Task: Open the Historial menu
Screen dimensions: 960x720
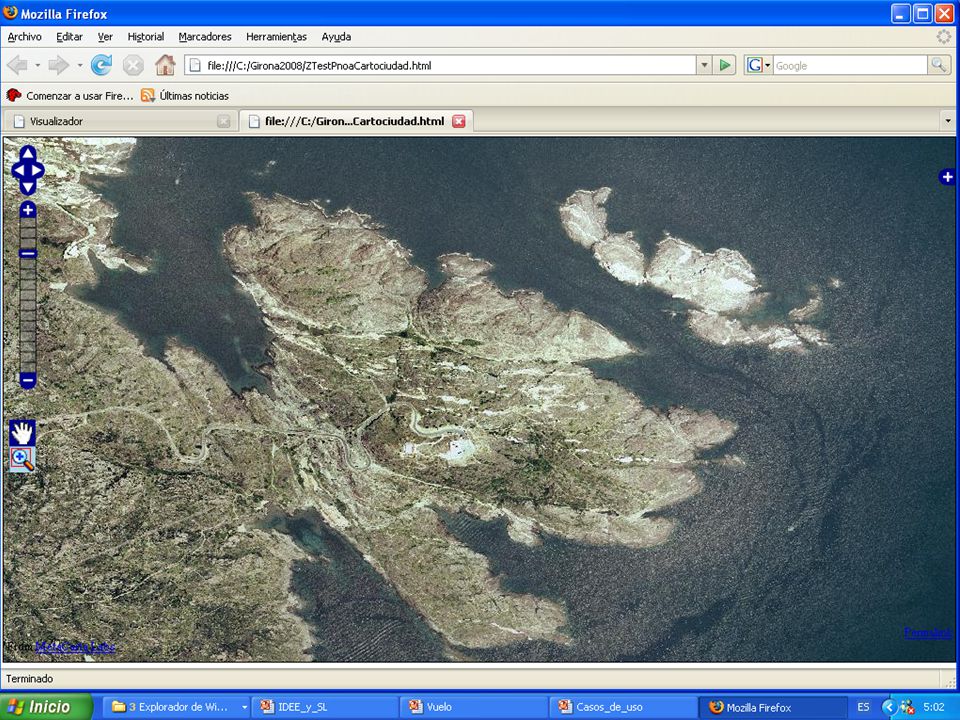Action: point(146,37)
